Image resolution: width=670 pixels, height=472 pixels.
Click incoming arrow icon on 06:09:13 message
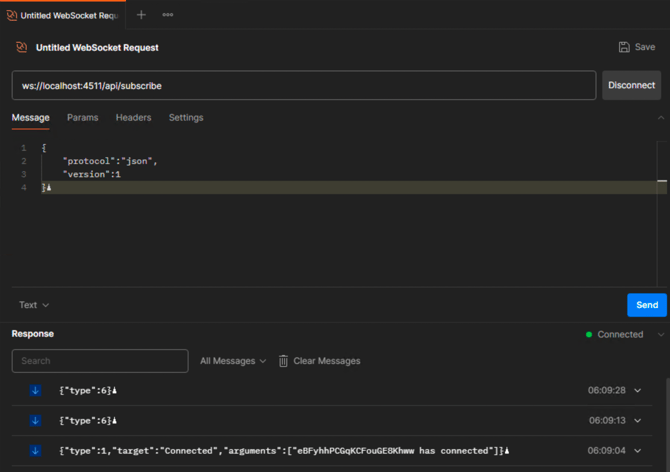point(35,421)
